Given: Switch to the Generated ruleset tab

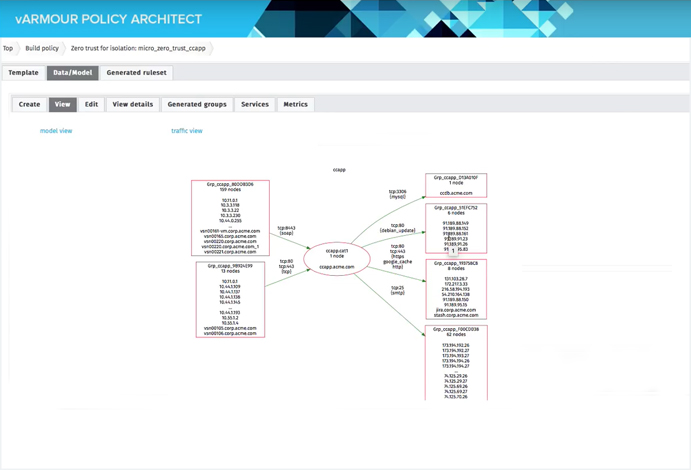Looking at the screenshot, I should tap(137, 73).
